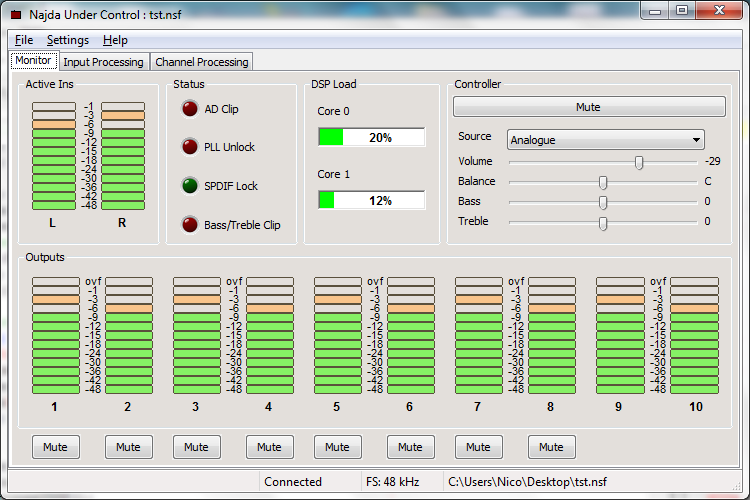750x500 pixels.
Task: Open the Source dropdown showing Analogue
Action: coord(606,140)
